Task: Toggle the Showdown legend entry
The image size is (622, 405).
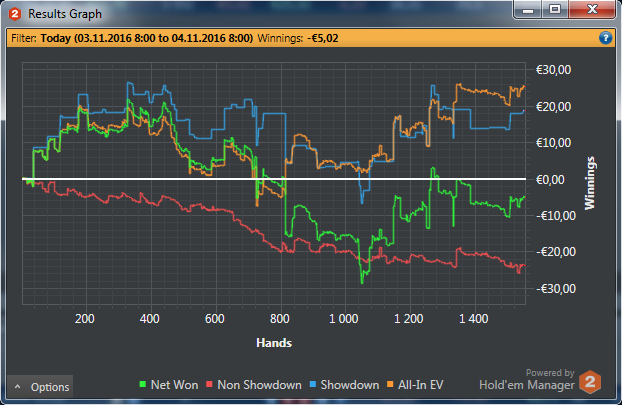Action: point(344,385)
